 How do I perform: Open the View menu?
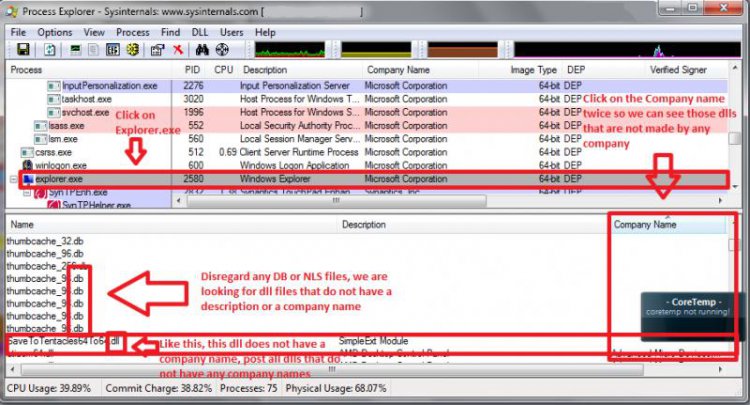coord(94,32)
